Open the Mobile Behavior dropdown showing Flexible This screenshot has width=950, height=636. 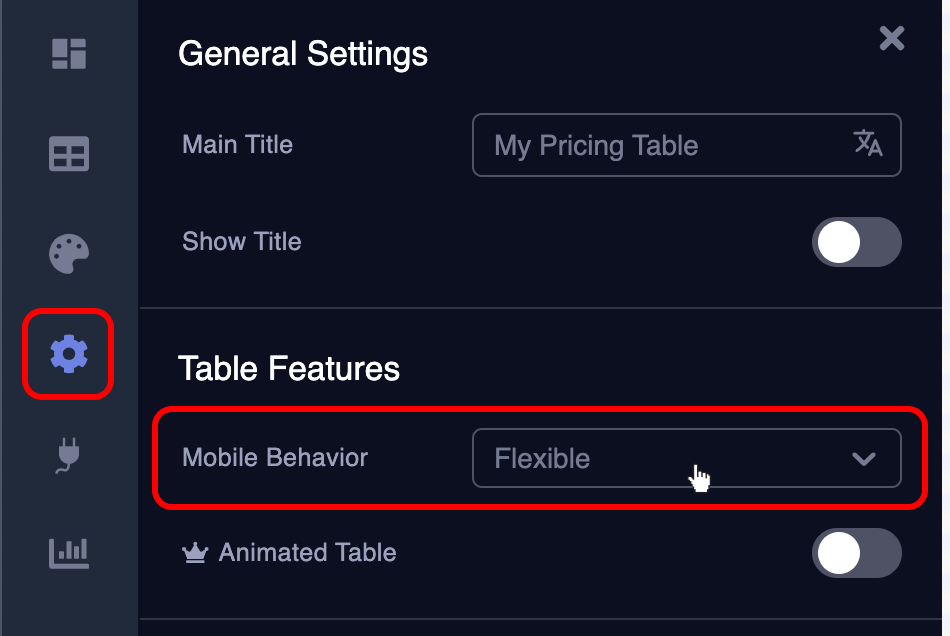[660, 458]
